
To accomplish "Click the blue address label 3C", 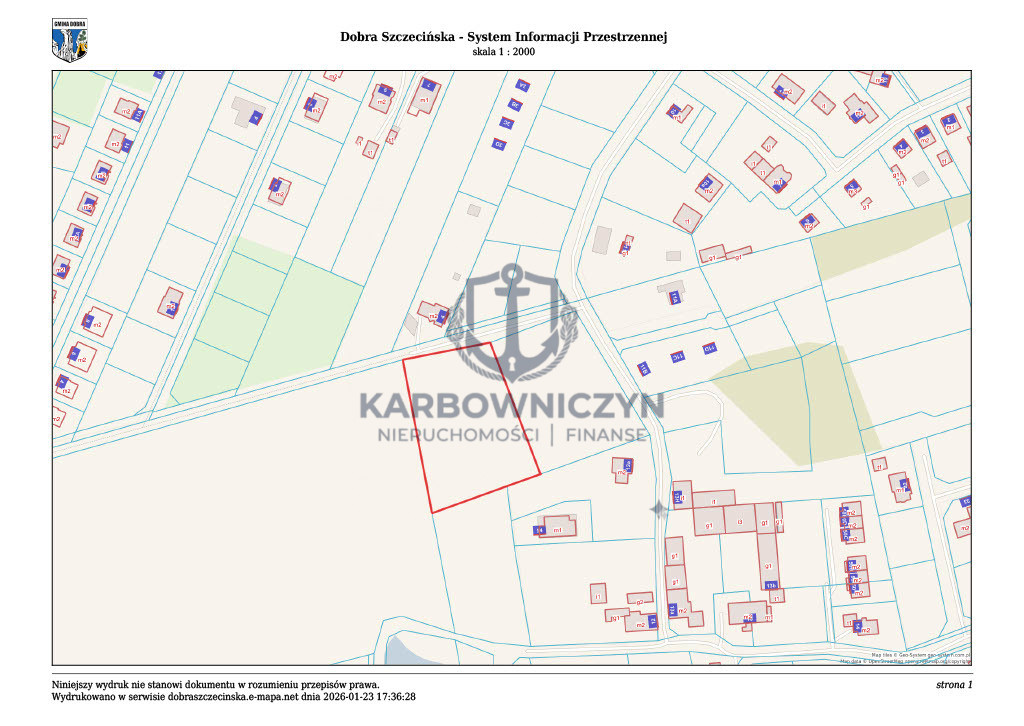I will 507,123.
